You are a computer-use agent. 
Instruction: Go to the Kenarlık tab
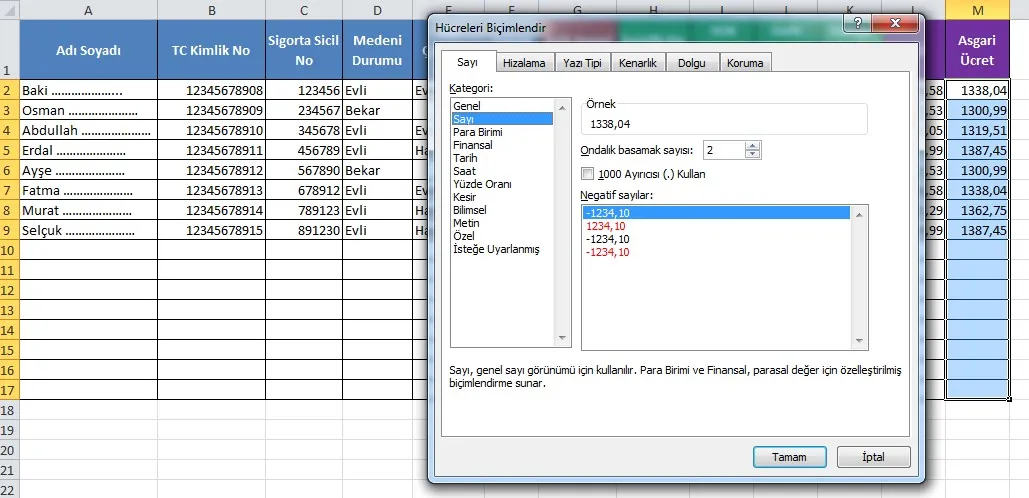(638, 63)
